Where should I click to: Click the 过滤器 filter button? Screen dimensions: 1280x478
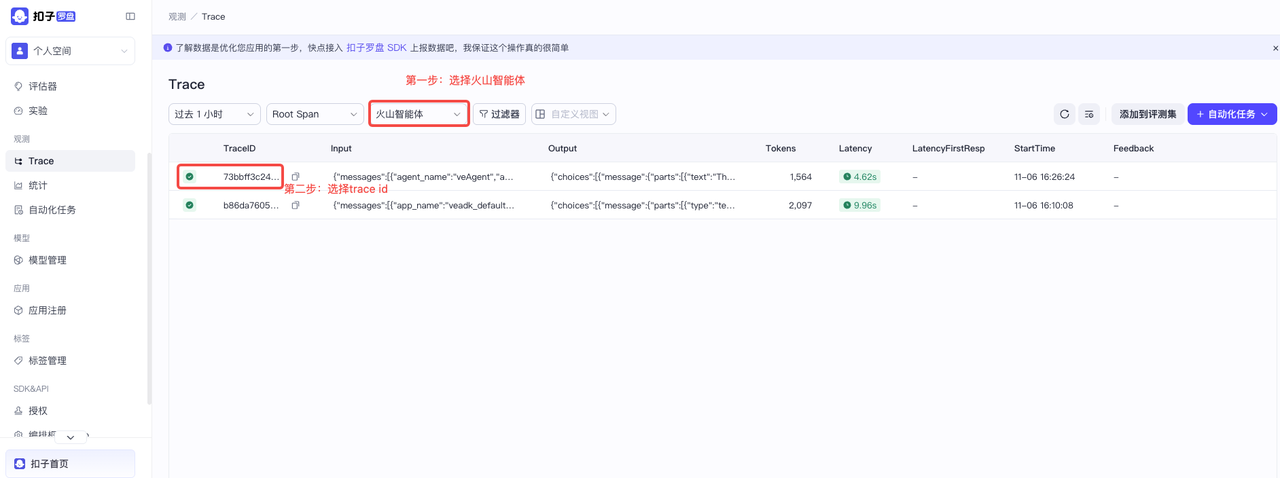click(x=499, y=114)
